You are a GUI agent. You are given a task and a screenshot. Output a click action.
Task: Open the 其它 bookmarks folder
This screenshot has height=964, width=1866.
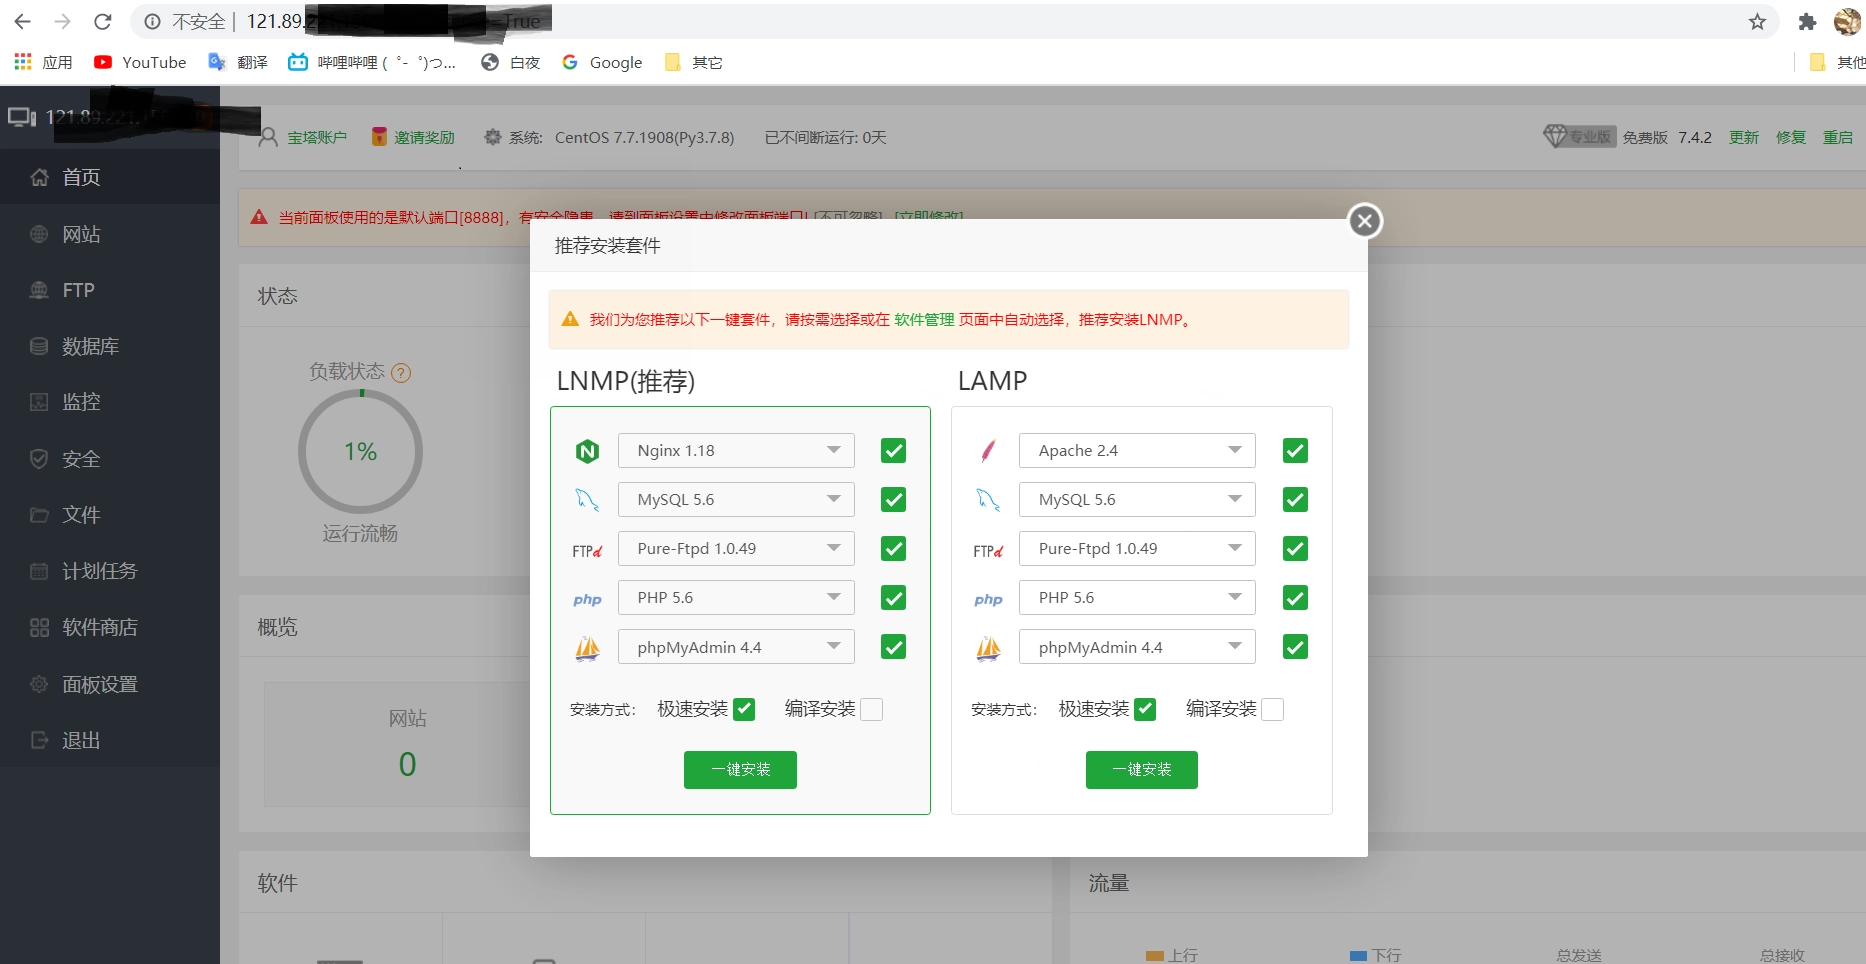[693, 62]
